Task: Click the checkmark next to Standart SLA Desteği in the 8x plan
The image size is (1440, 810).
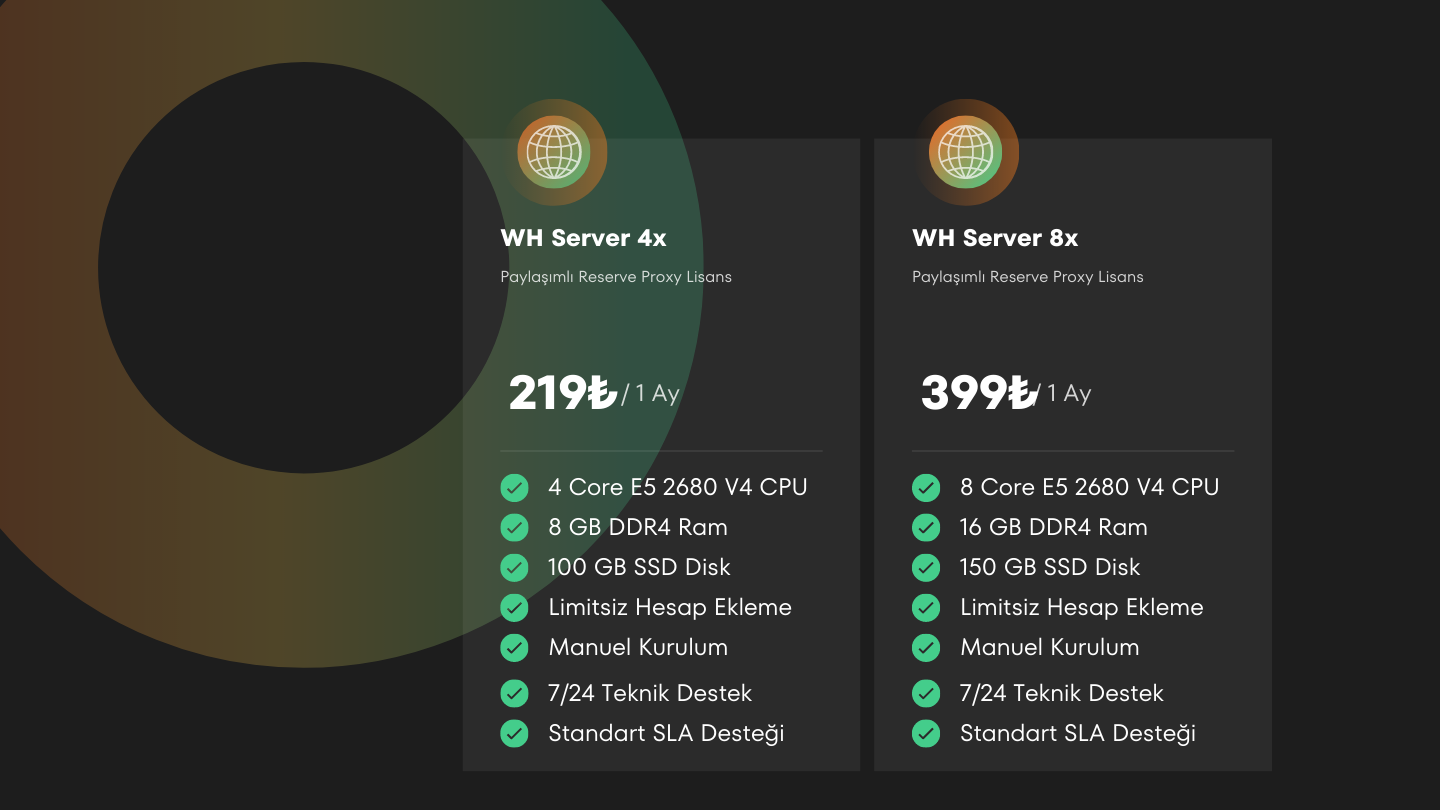Action: coord(926,734)
